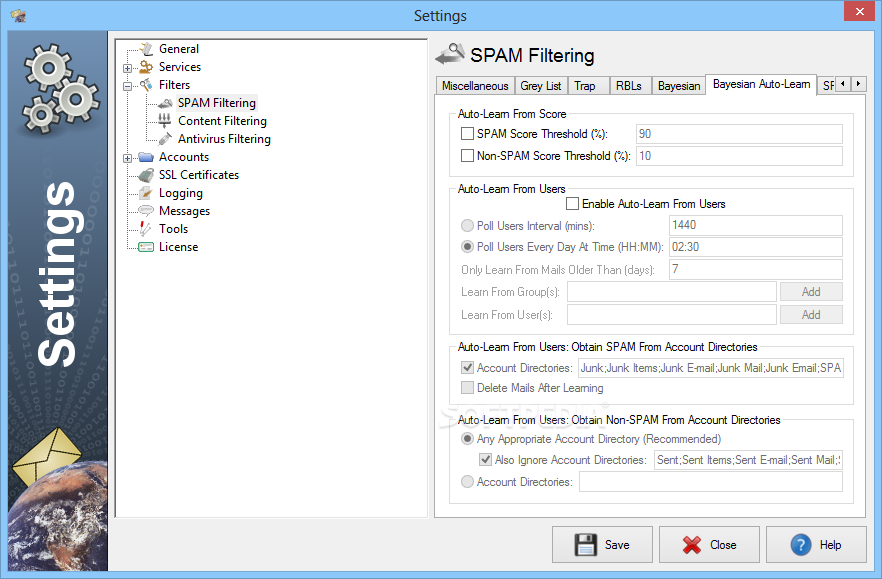Image resolution: width=882 pixels, height=579 pixels.
Task: Click the Poll Users Interval field
Action: click(x=755, y=225)
